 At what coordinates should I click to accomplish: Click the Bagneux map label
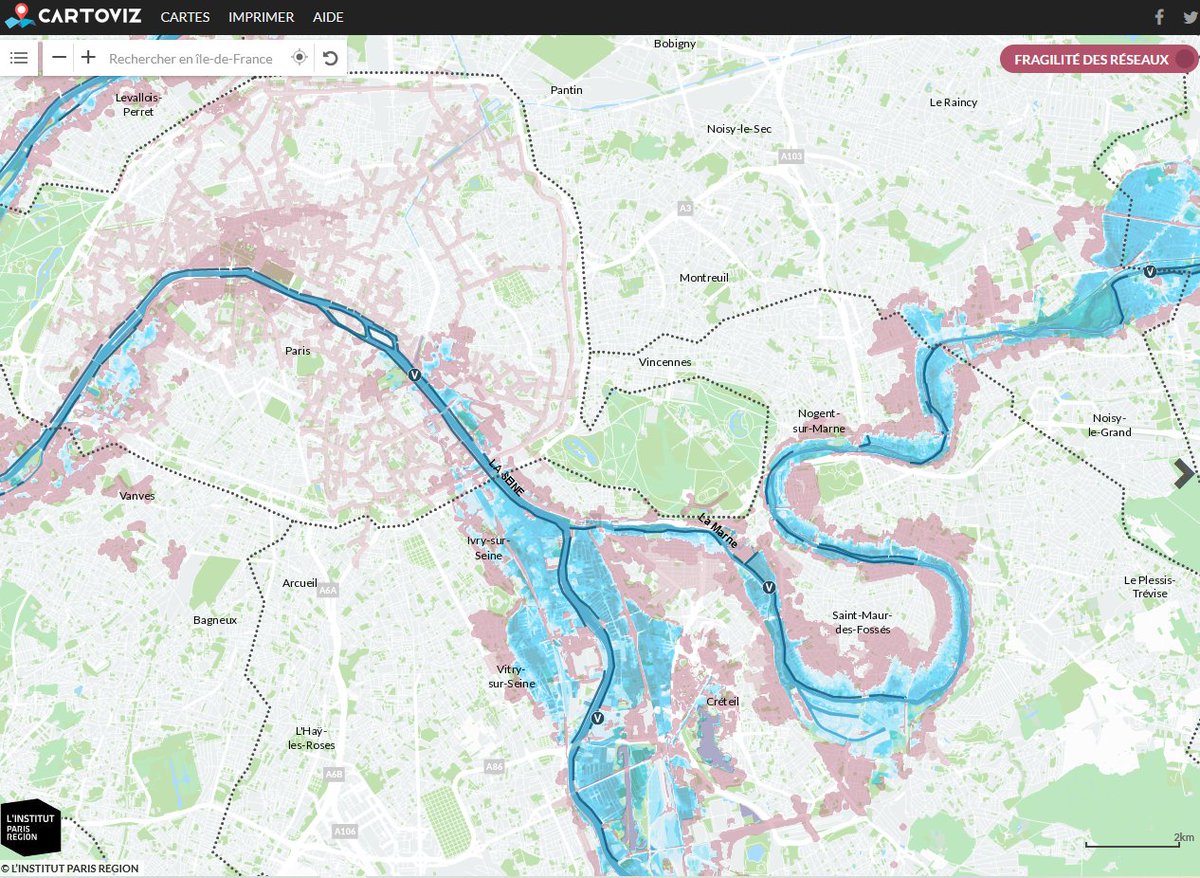215,620
